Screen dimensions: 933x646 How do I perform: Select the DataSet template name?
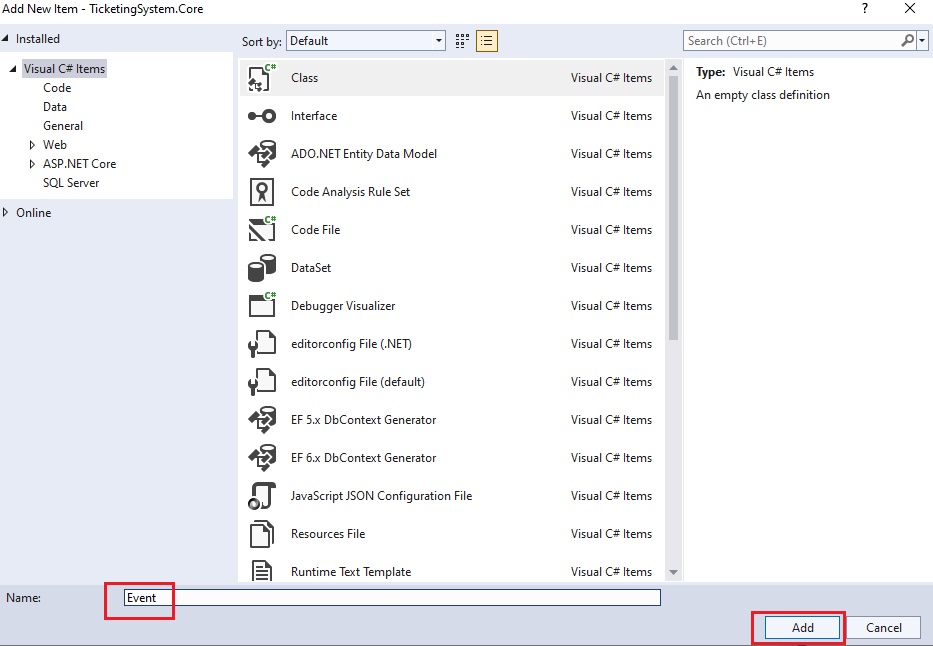pos(311,268)
